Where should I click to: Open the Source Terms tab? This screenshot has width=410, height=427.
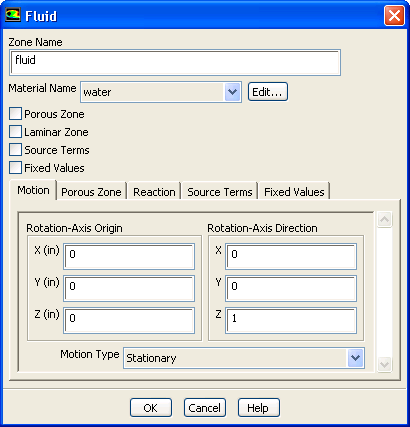pyautogui.click(x=220, y=192)
